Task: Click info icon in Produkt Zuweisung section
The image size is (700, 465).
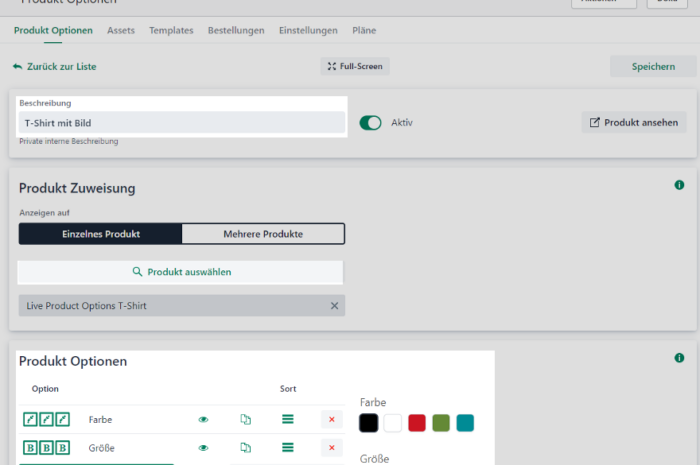Action: [x=679, y=185]
